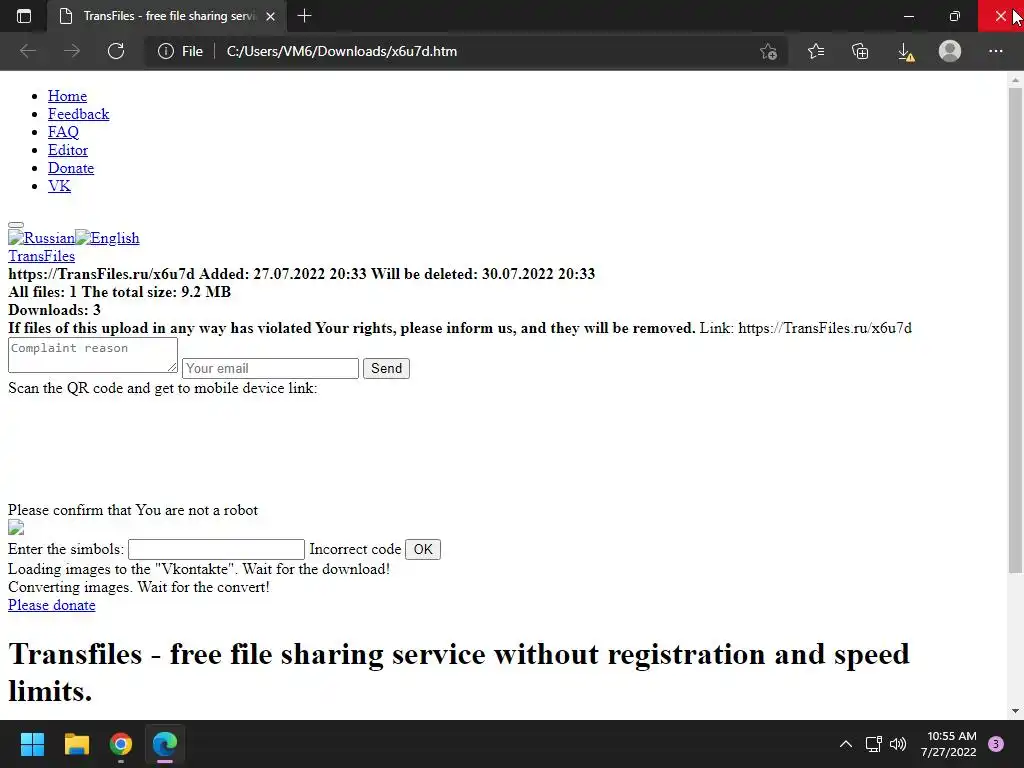Click 'Please confirm that You are not a robot'
The image size is (1024, 768).
tap(133, 510)
